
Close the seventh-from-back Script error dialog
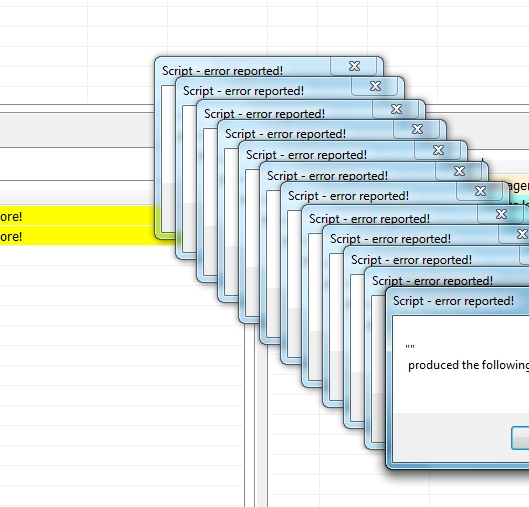479,191
